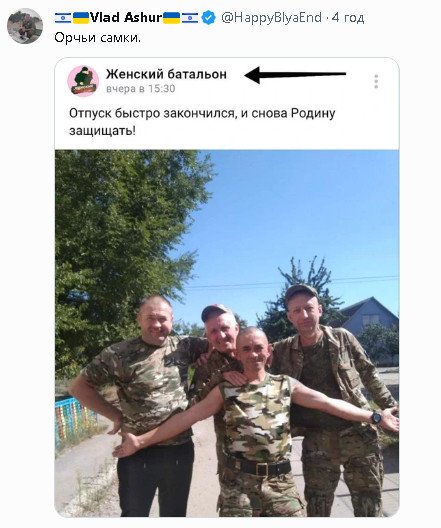Click the Vlad Ashur display name
The image size is (441, 528).
126,18
